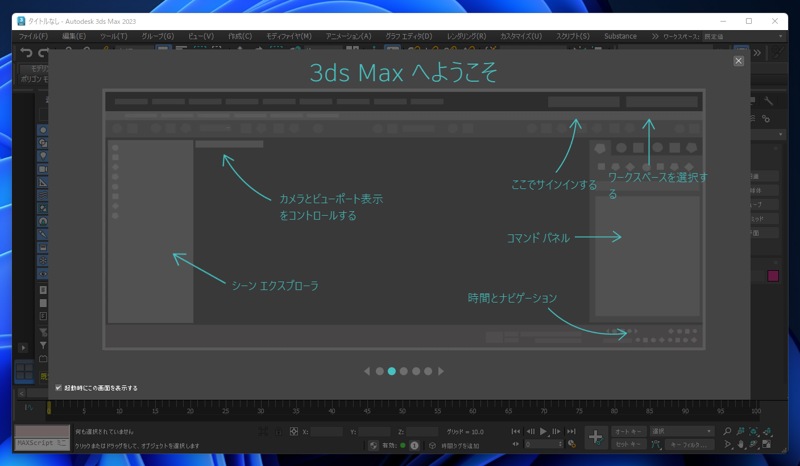Click the zoom extents all icon
The image size is (800, 466).
[766, 432]
